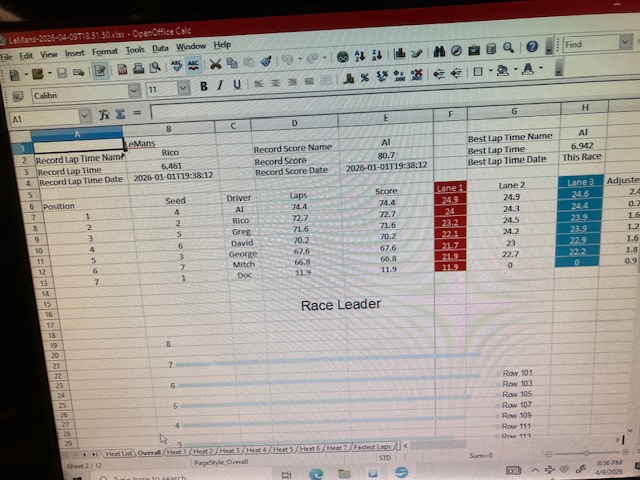Select column H header
This screenshot has height=480, width=640.
point(582,107)
